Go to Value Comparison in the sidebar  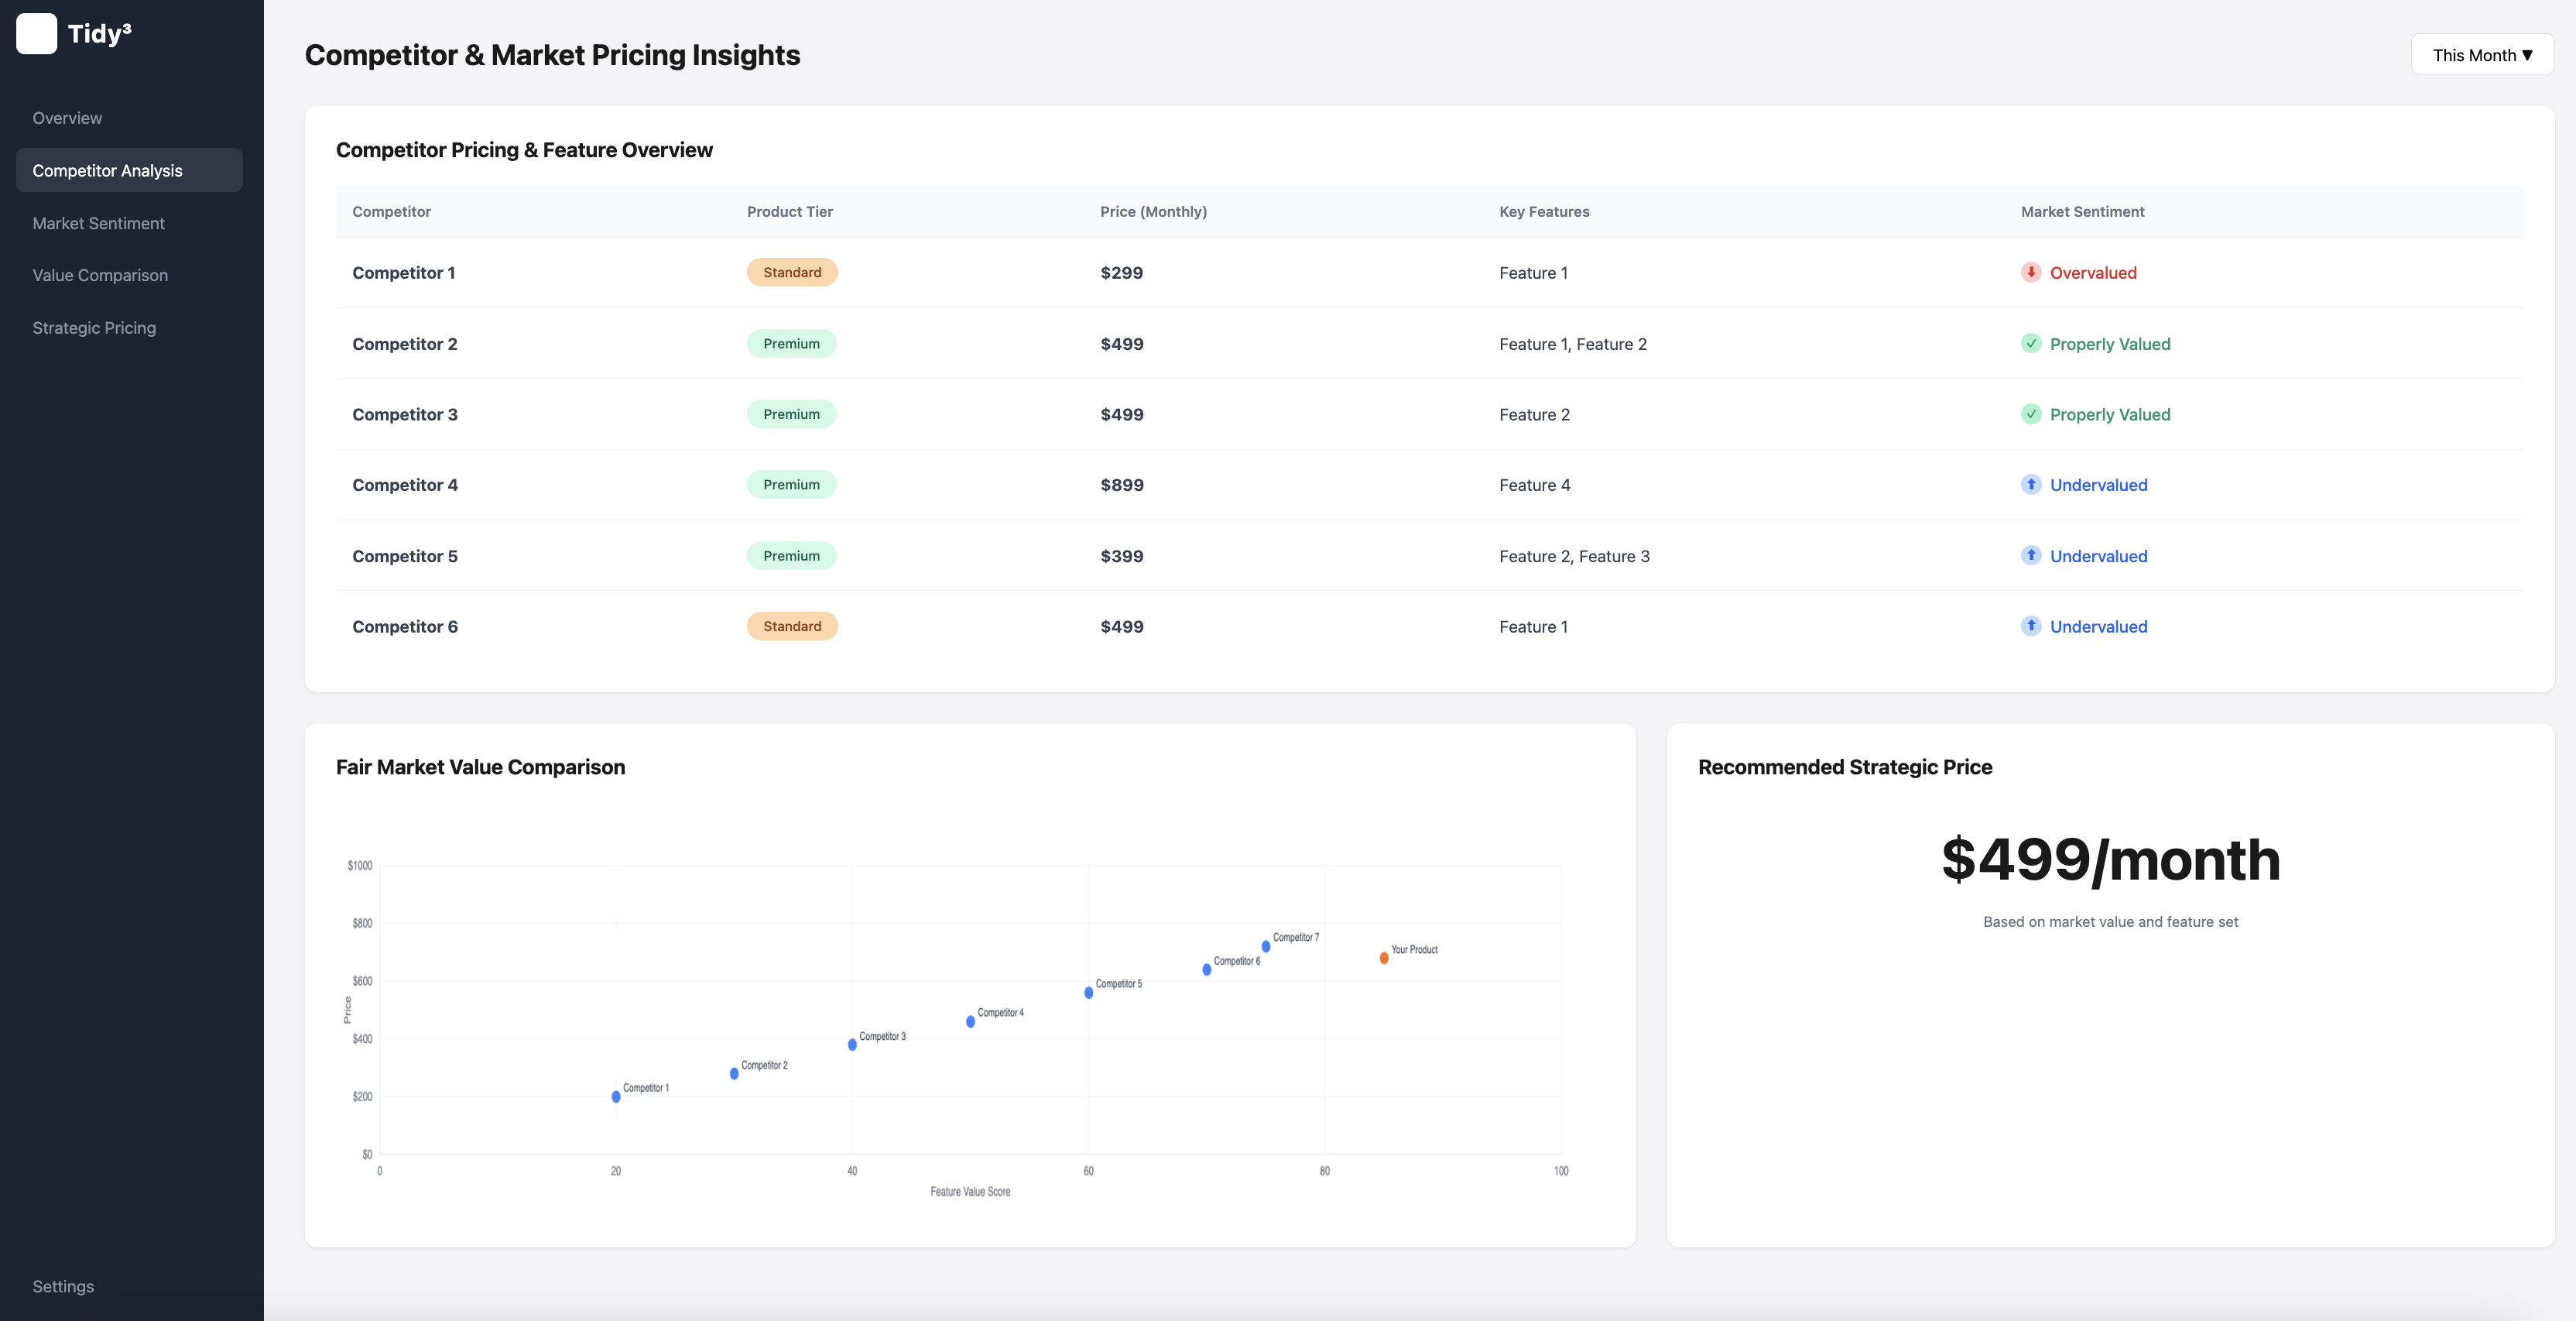tap(100, 275)
